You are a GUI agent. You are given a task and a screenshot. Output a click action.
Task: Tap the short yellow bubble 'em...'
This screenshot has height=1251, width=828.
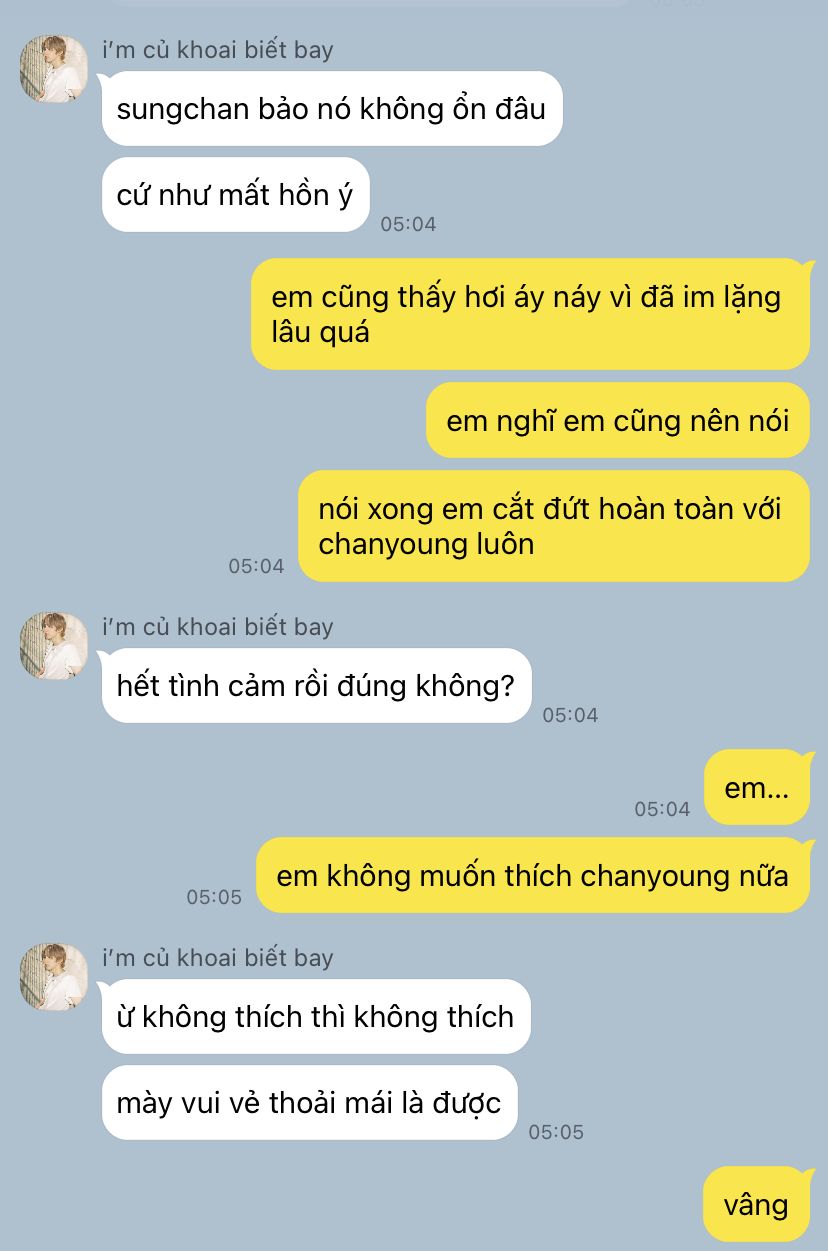click(757, 788)
